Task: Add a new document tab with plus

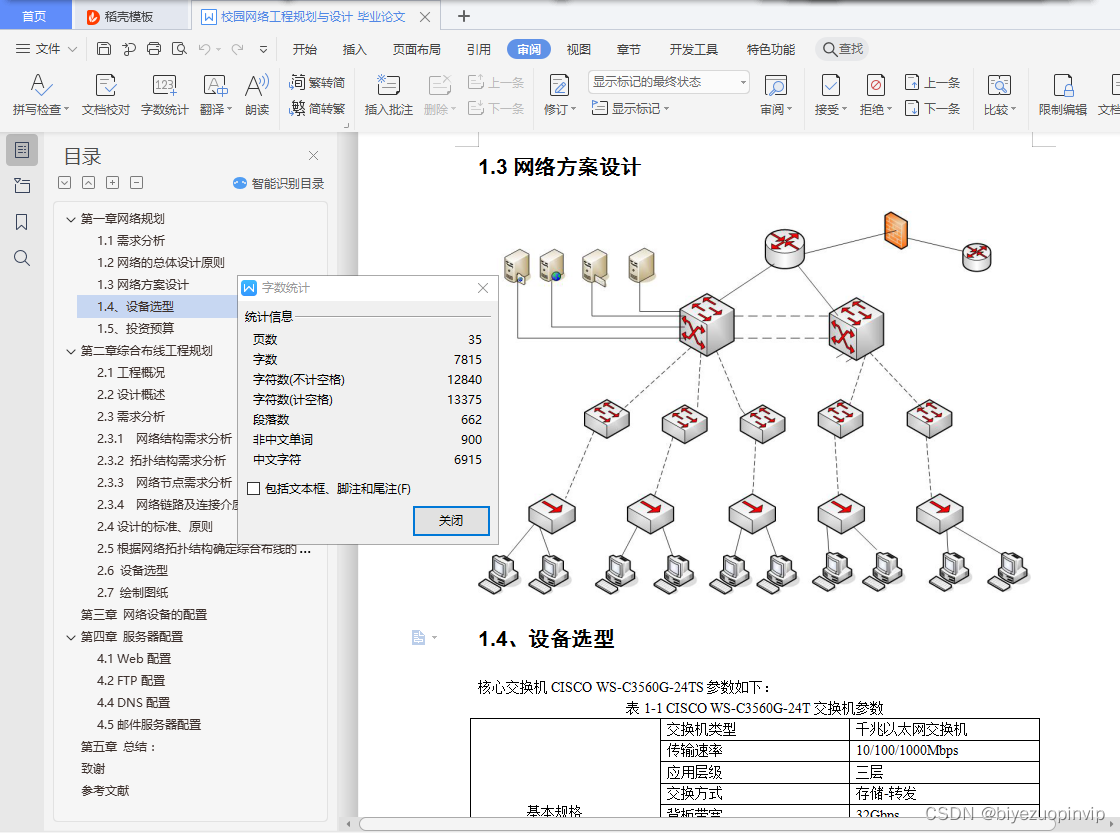Action: coord(464,16)
